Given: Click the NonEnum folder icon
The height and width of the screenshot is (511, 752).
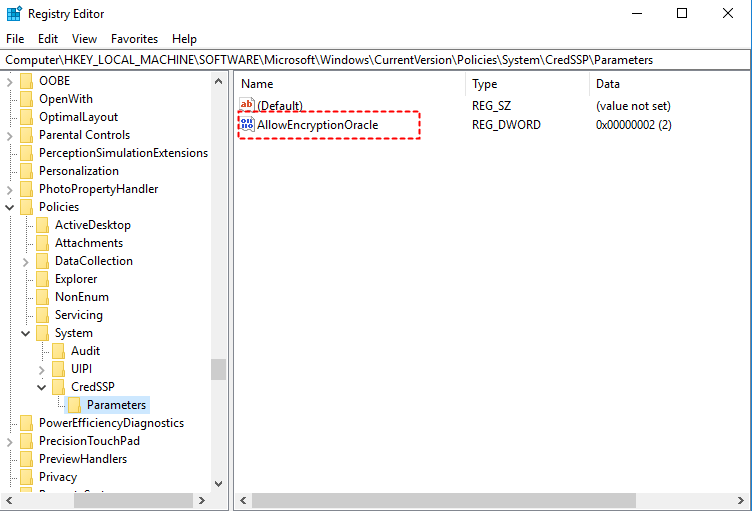Looking at the screenshot, I should coord(43,297).
